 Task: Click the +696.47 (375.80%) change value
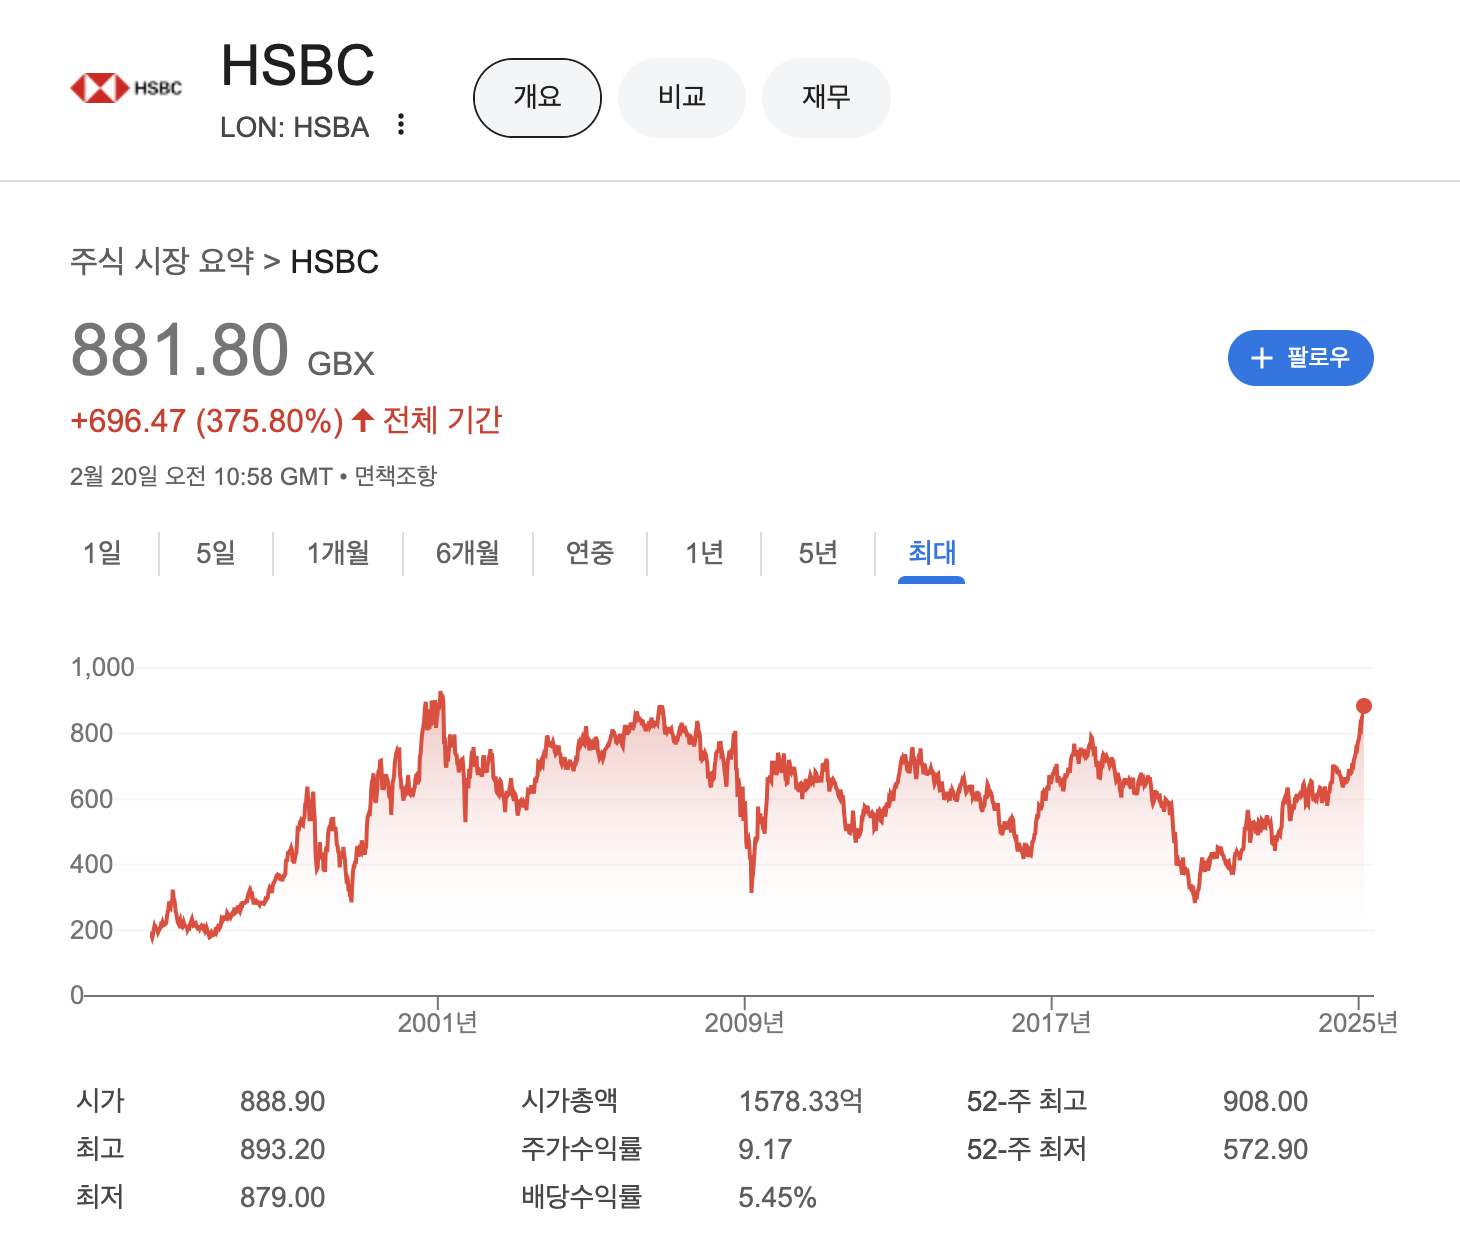[207, 421]
